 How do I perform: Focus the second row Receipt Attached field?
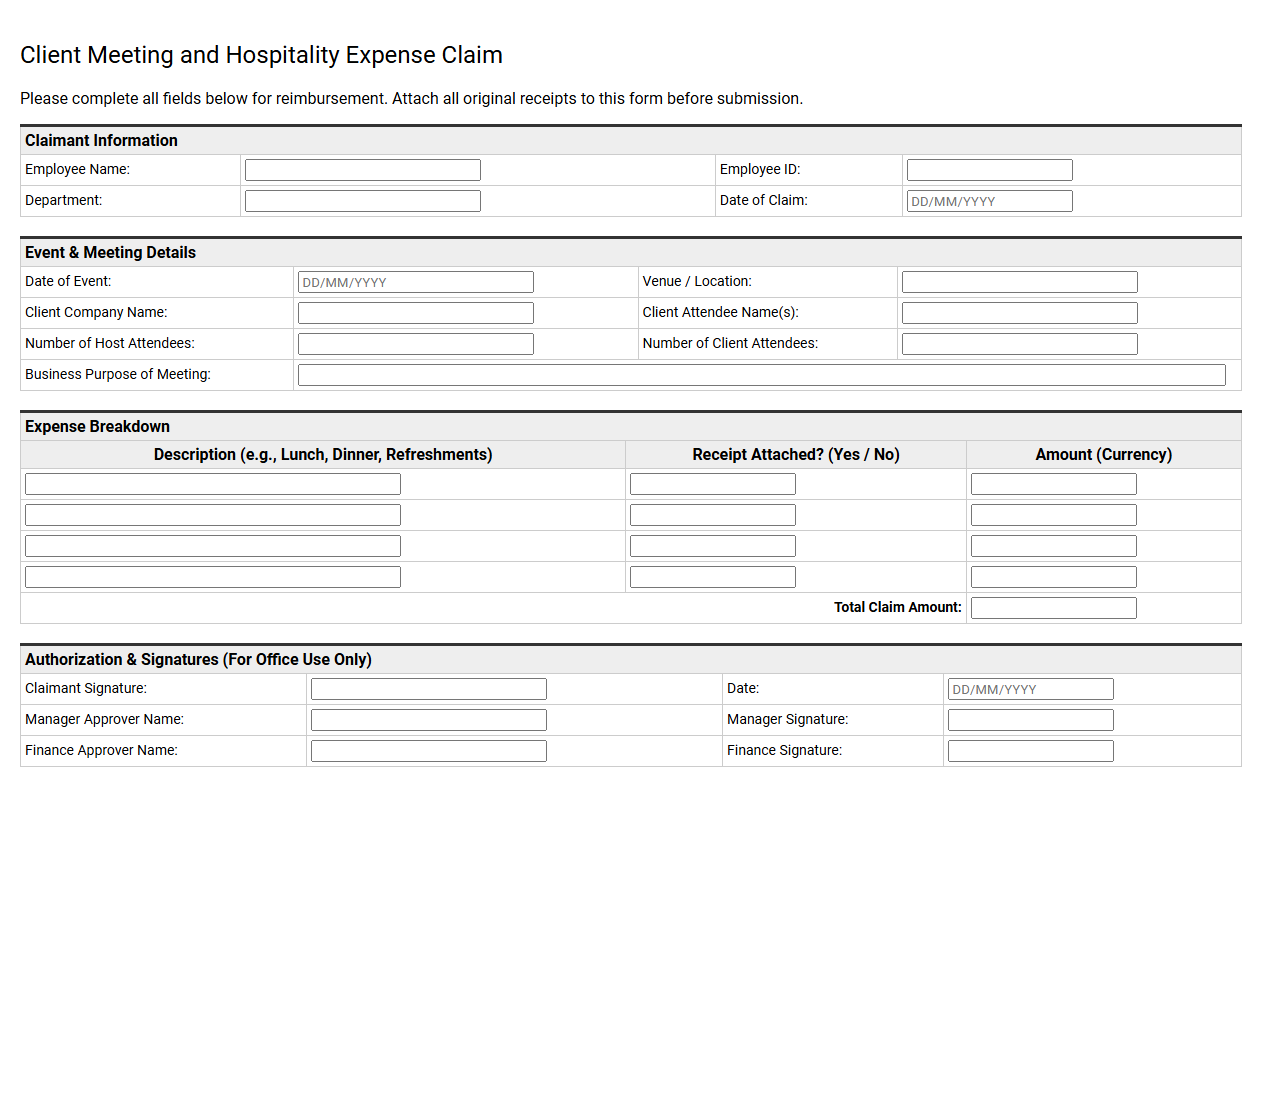(x=713, y=515)
